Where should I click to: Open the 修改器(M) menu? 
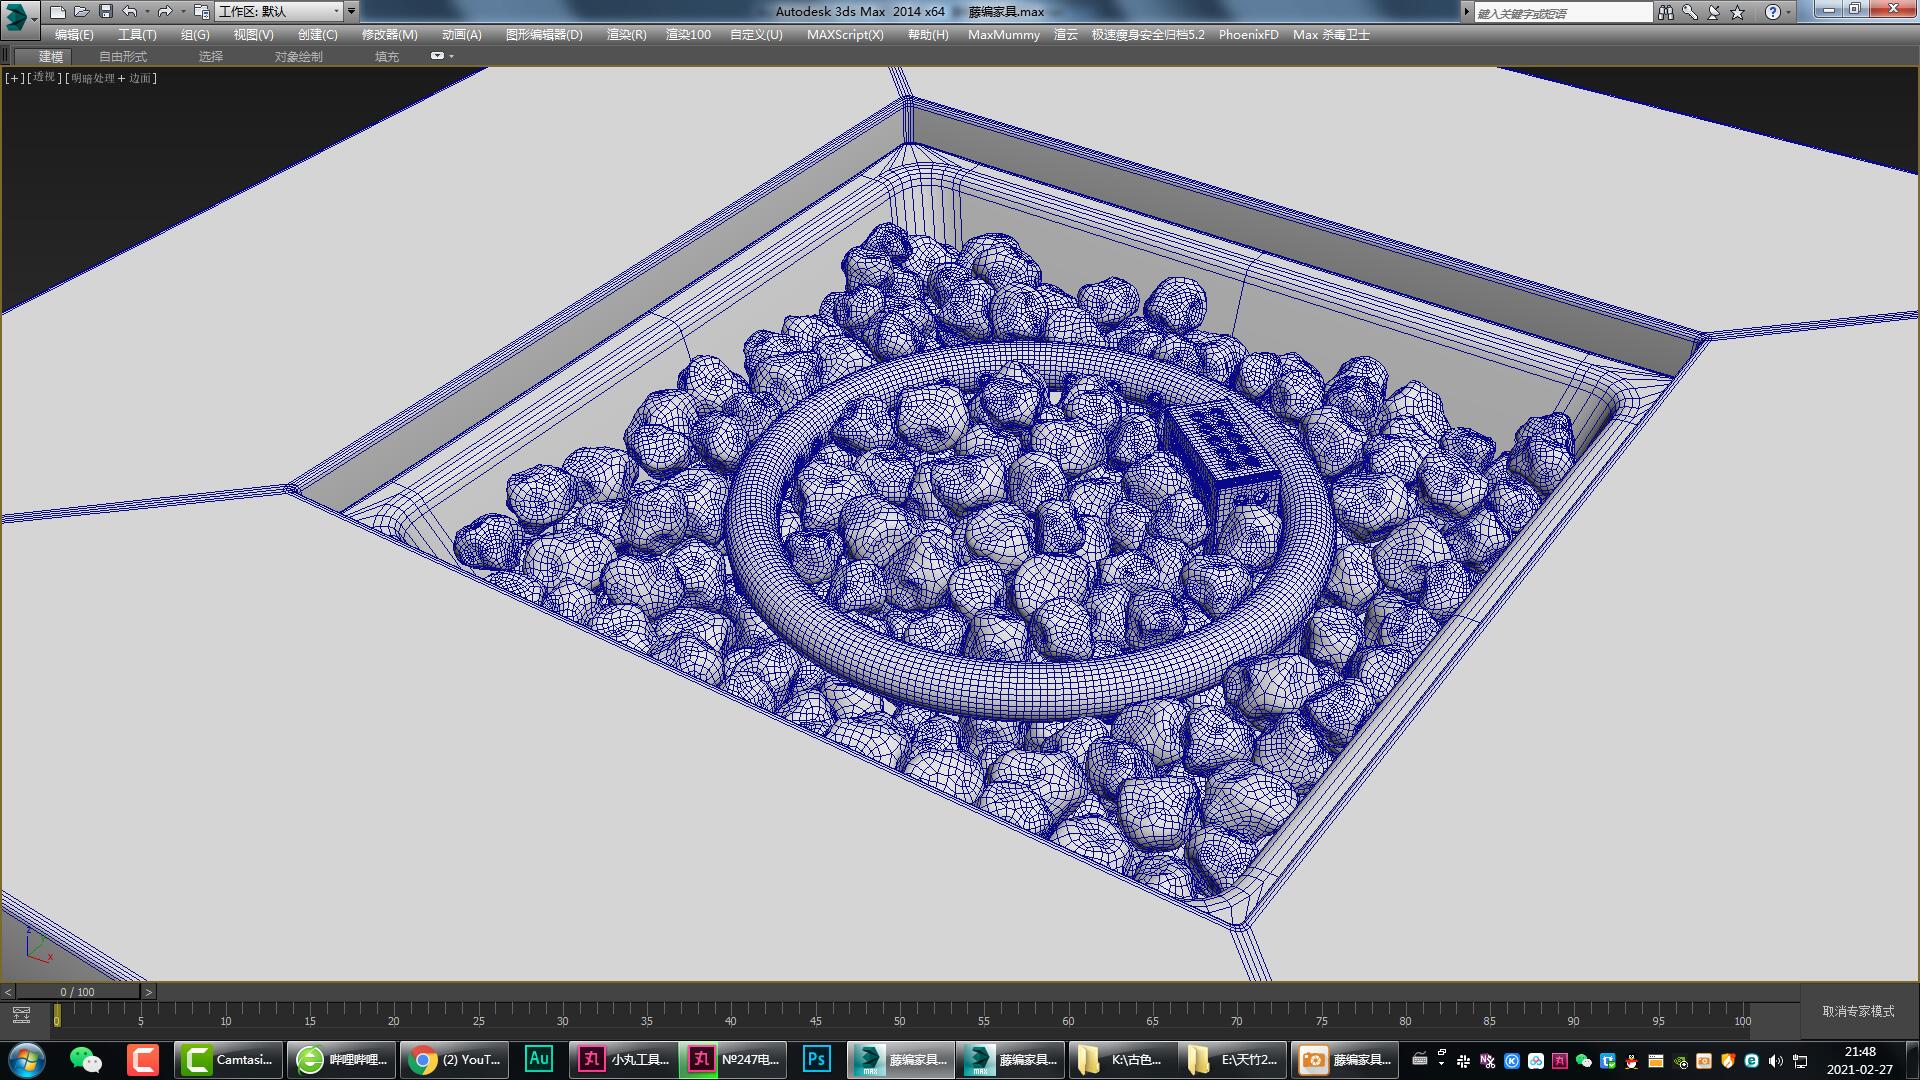(389, 34)
